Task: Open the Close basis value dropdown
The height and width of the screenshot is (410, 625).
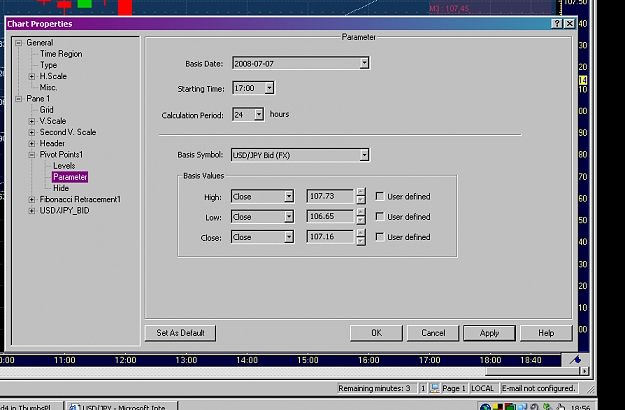Action: pos(289,237)
